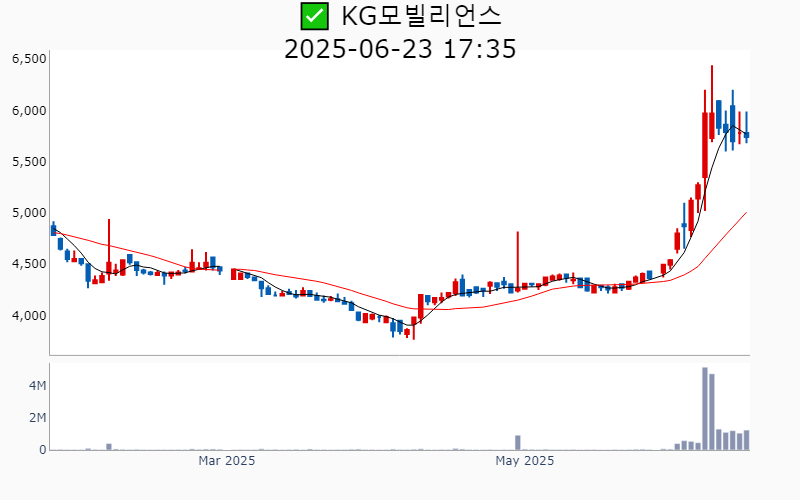Click the 0 volume axis label
The image size is (800, 500).
tap(43, 449)
